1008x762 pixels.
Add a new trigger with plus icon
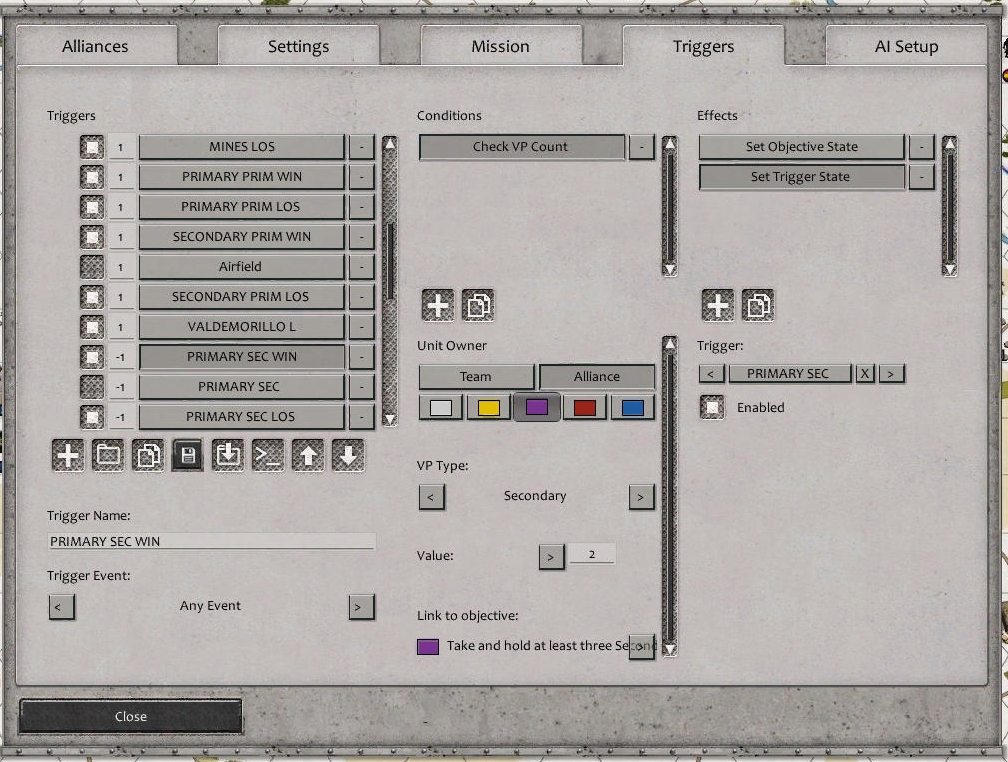[x=68, y=456]
